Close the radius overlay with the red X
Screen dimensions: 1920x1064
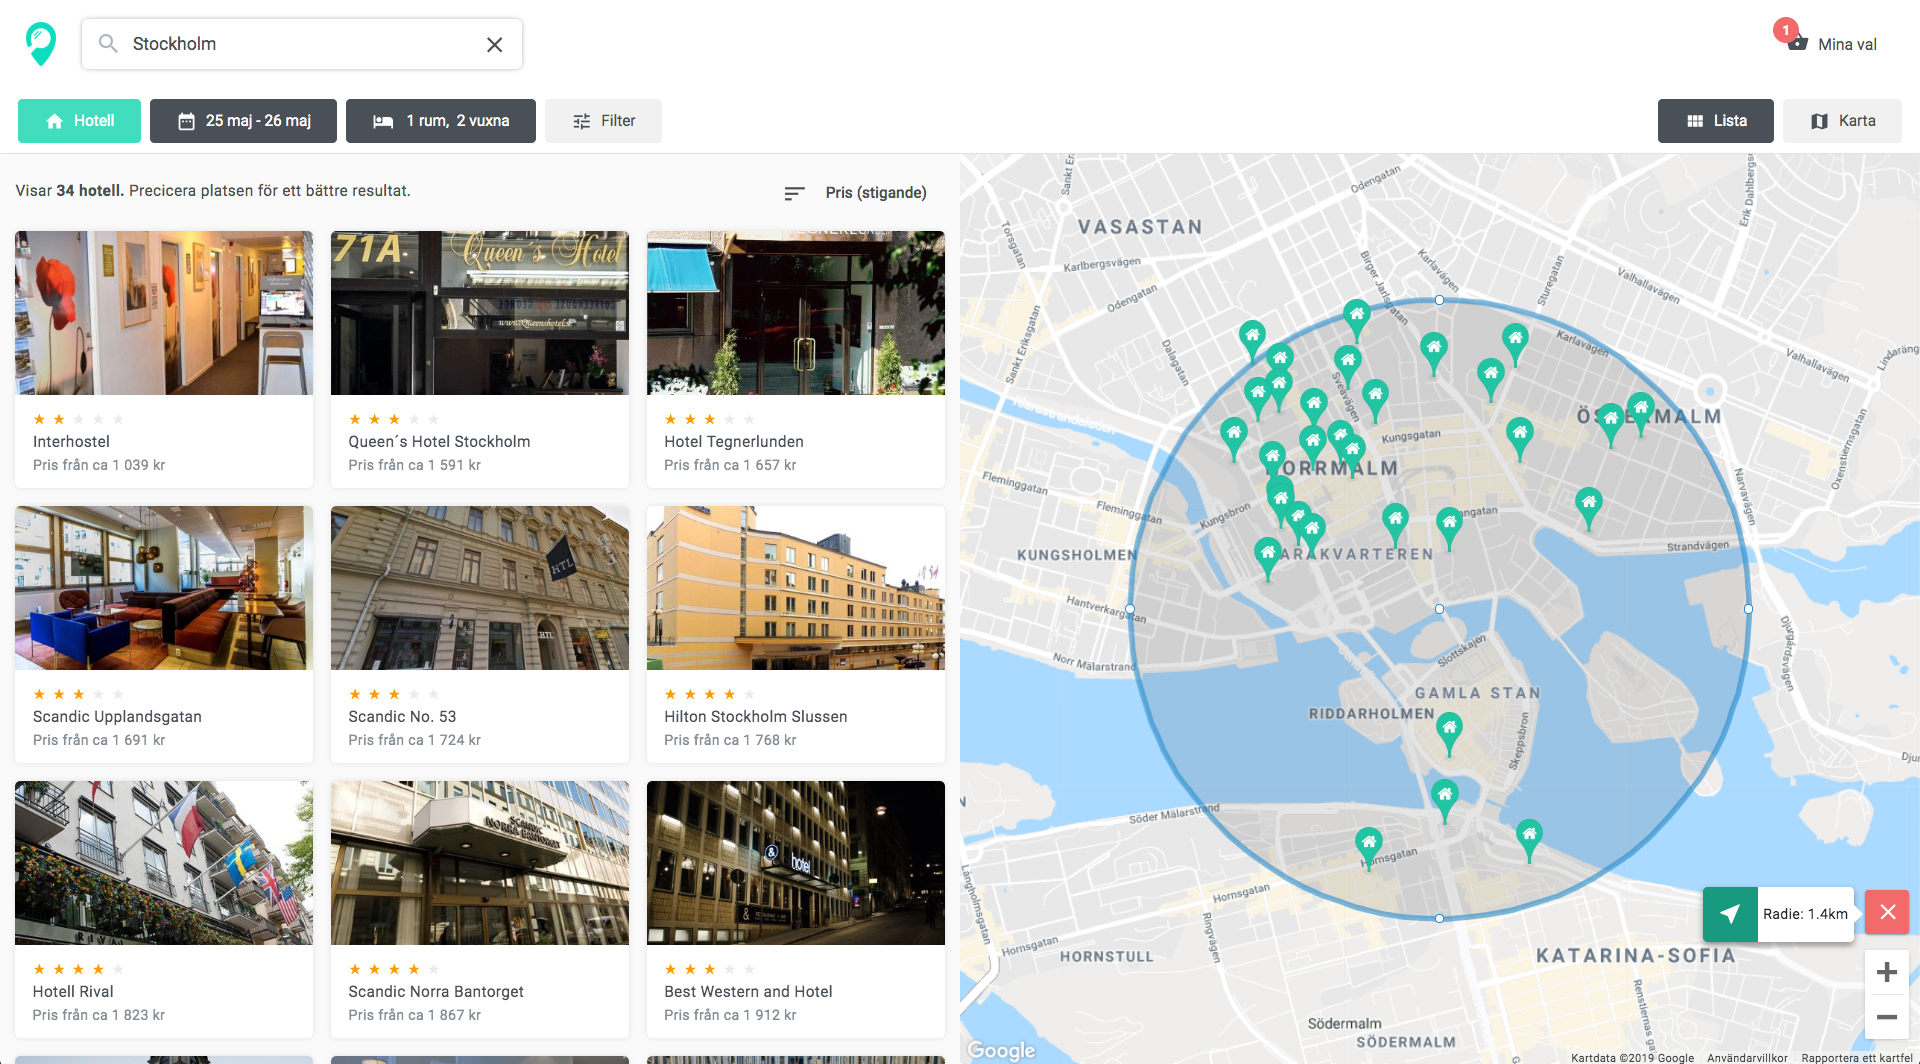[1887, 912]
